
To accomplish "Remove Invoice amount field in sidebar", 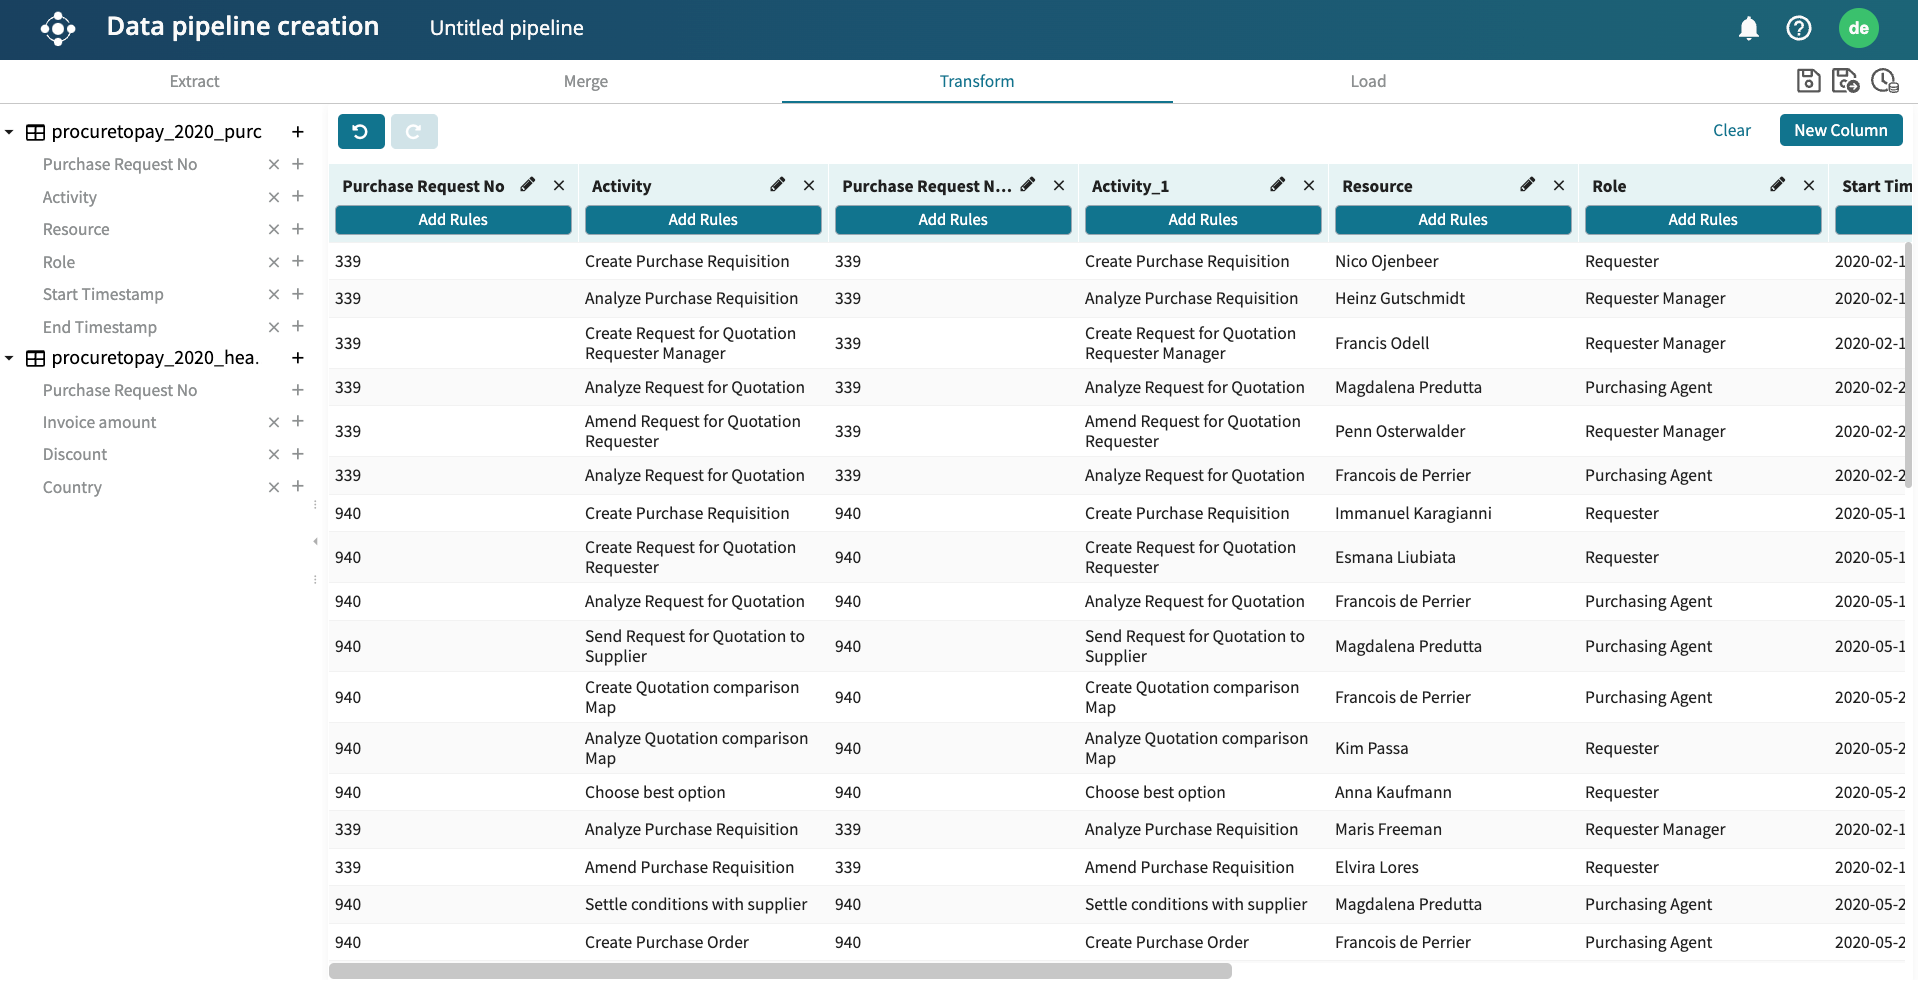I will tap(273, 423).
